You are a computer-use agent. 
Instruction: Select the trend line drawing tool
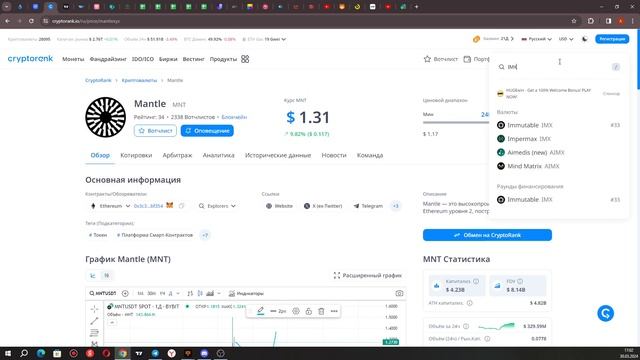(94, 321)
